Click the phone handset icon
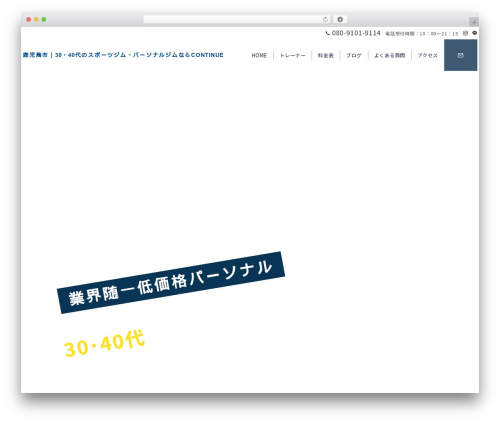Viewport: 500px width, 423px height. (x=327, y=33)
